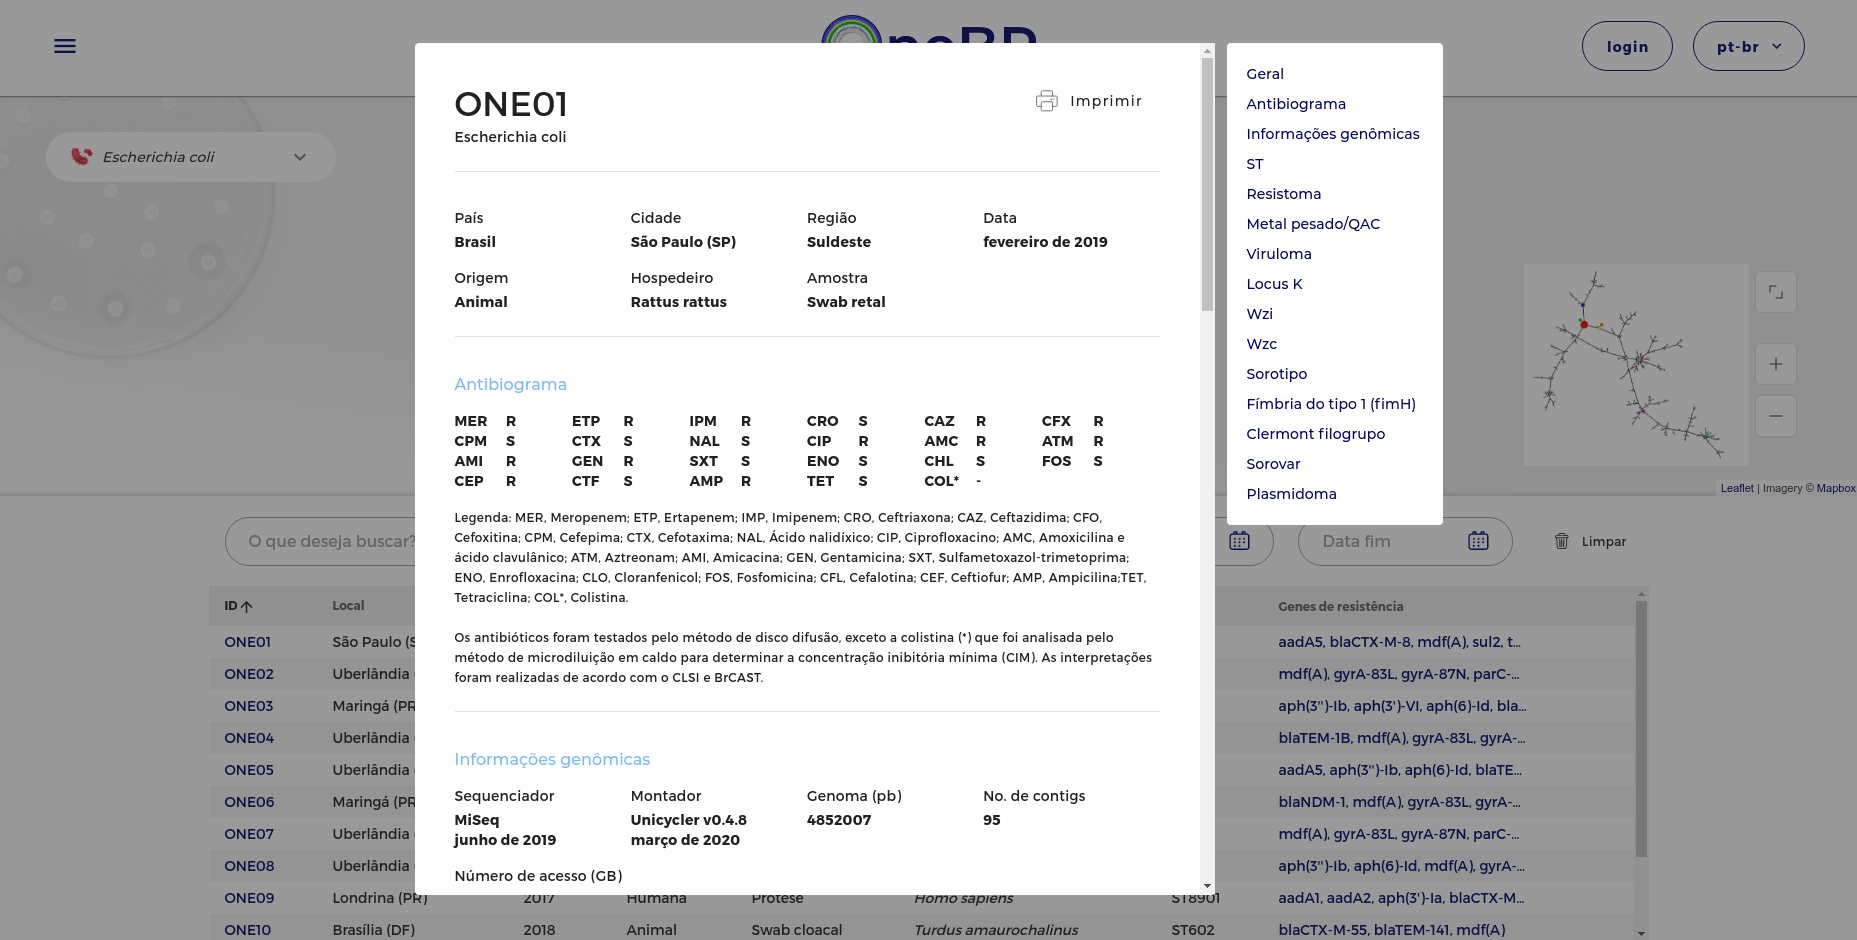Open the ONE09 row ID
This screenshot has width=1857, height=940.
[x=249, y=898]
